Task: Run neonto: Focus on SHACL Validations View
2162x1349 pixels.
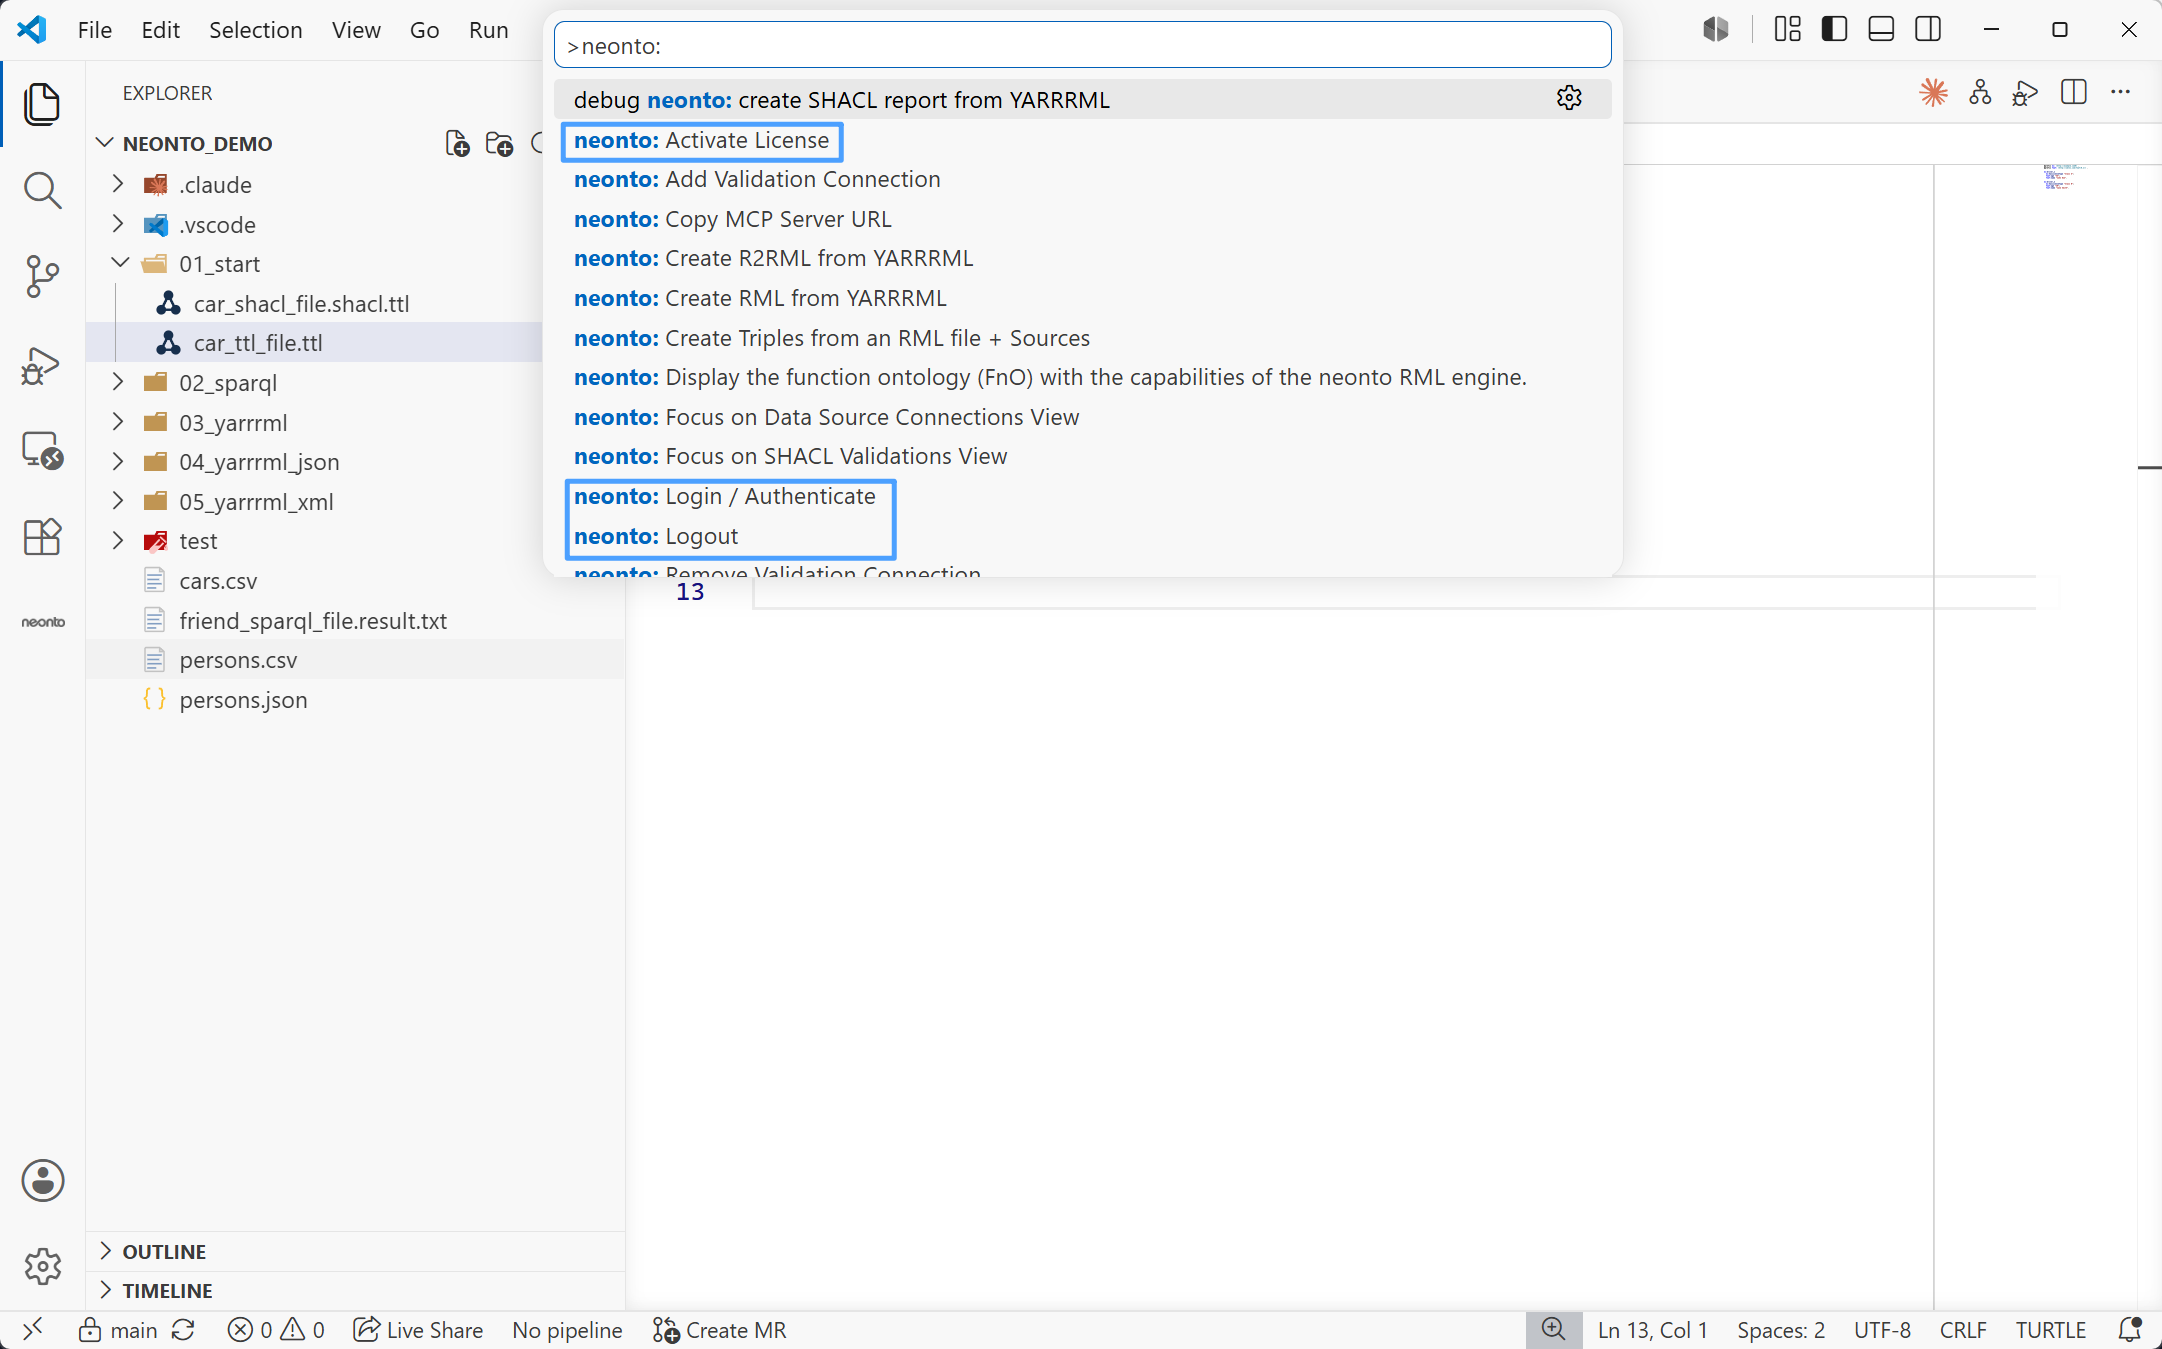Action: pos(1083,456)
